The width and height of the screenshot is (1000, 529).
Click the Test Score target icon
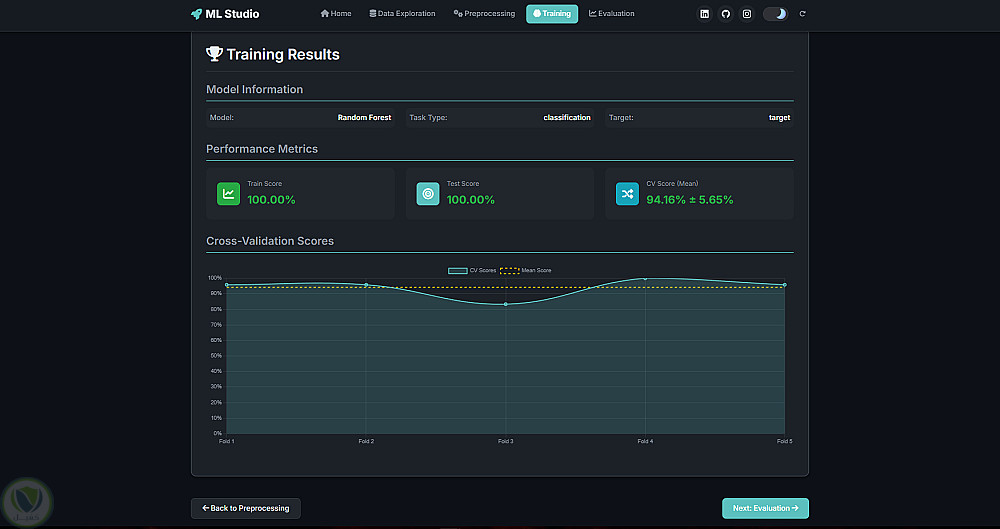click(x=428, y=194)
